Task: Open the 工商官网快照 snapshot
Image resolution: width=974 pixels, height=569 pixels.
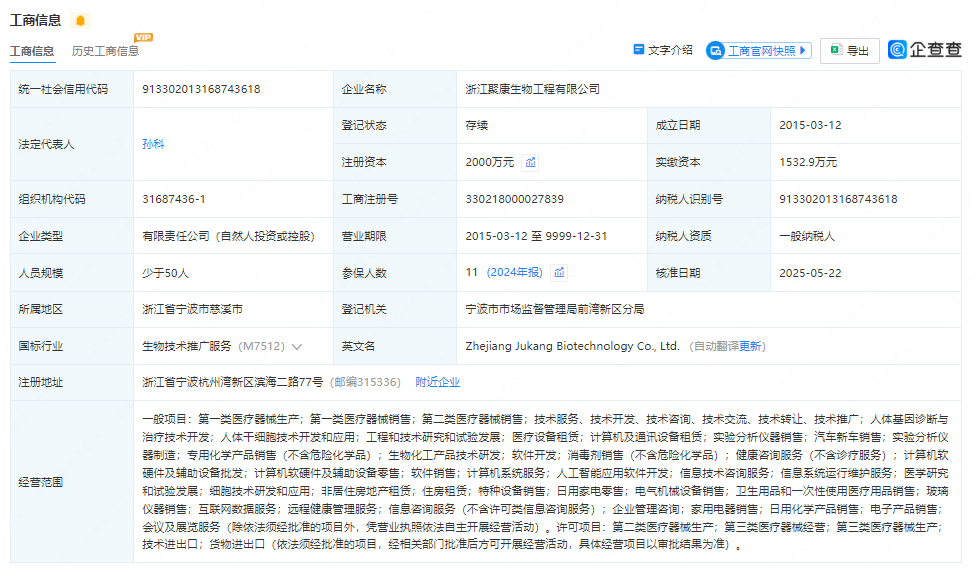Action: point(760,51)
